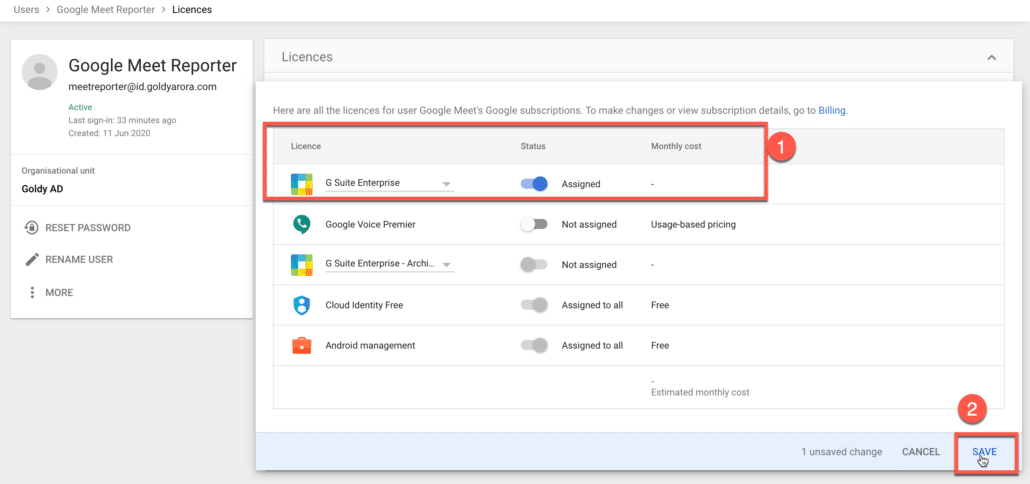
Task: Toggle the G Suite Enterprise Archived licence switch
Action: pyautogui.click(x=533, y=265)
